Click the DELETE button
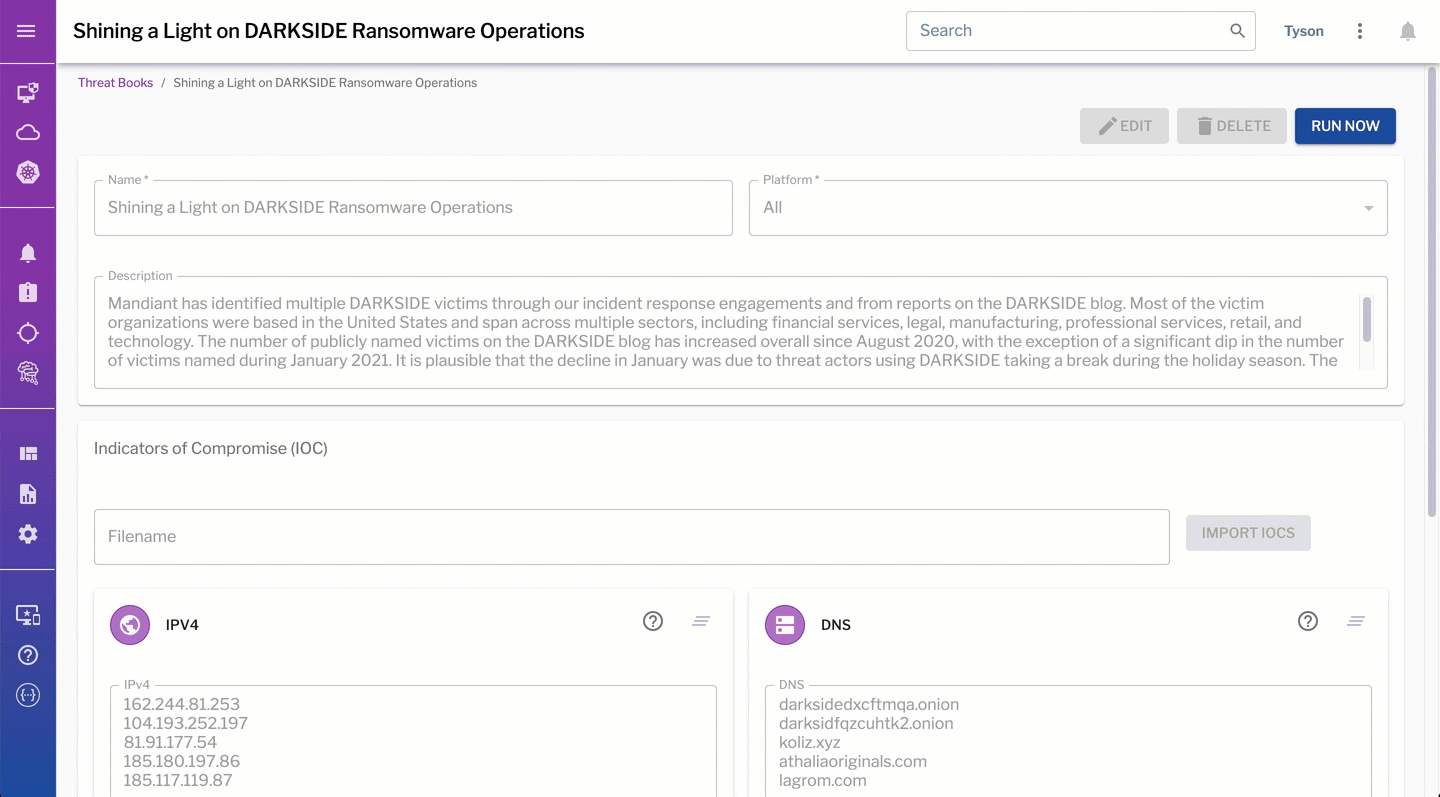Viewport: 1440px width, 797px height. 1232,126
